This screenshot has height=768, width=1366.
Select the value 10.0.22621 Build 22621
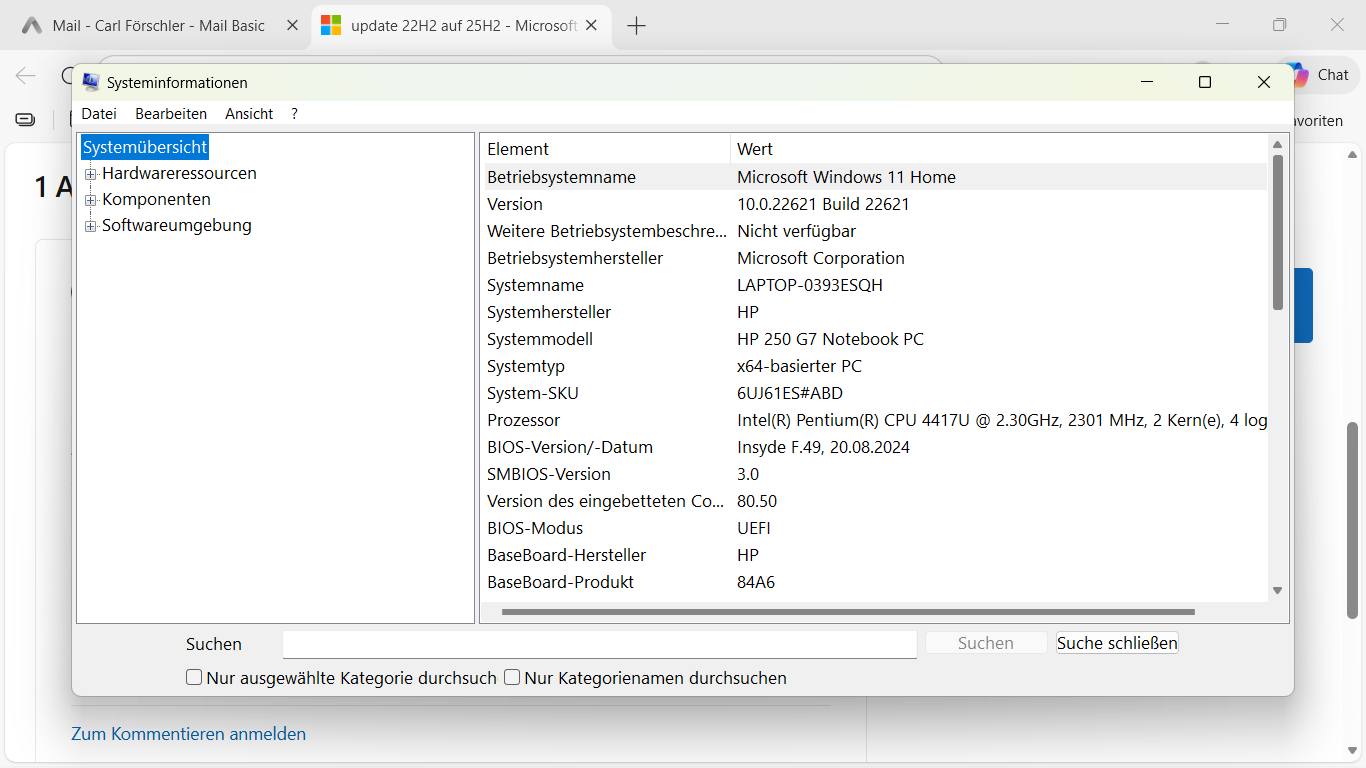823,204
